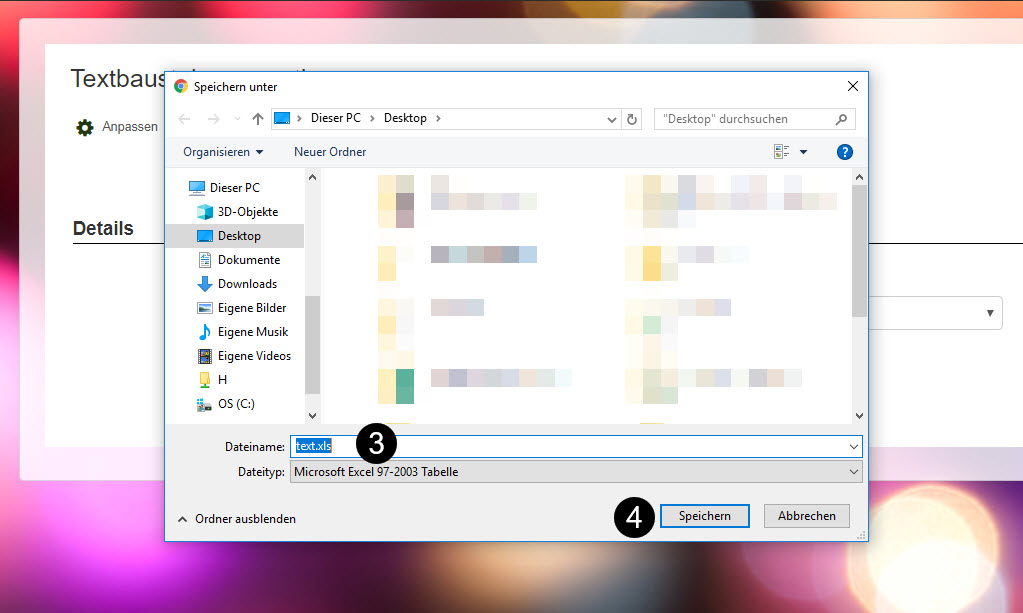Click the Back arrow in the dialog
Viewport: 1023px width, 613px height.
184,119
